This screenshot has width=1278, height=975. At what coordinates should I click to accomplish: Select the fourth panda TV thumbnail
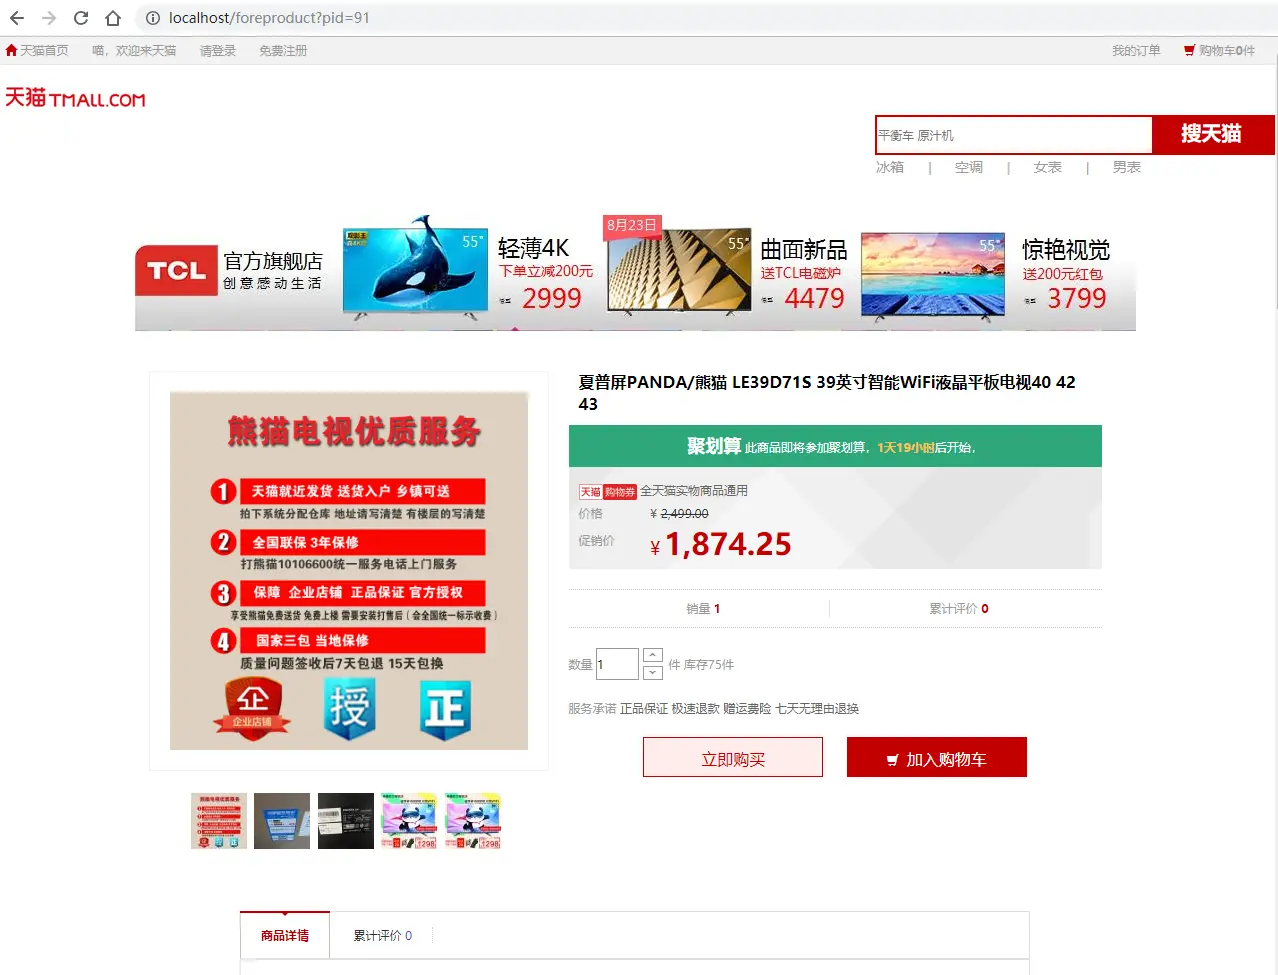(x=409, y=821)
